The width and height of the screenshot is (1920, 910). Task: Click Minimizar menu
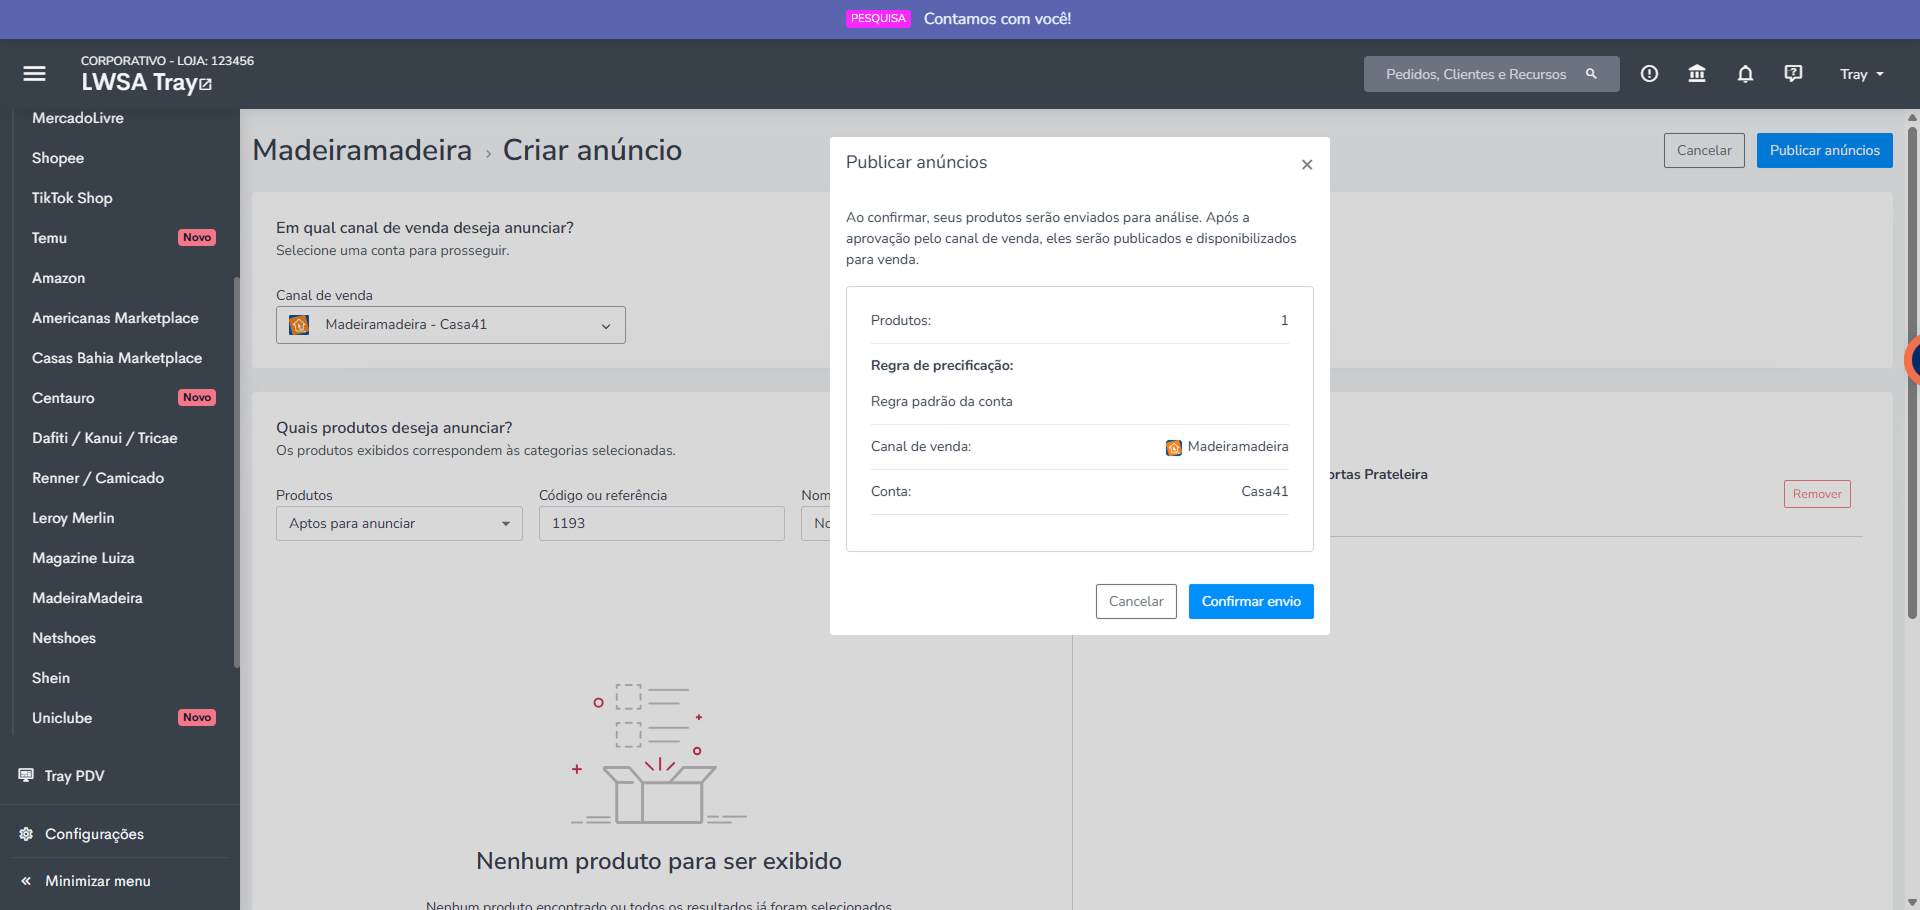(x=97, y=881)
